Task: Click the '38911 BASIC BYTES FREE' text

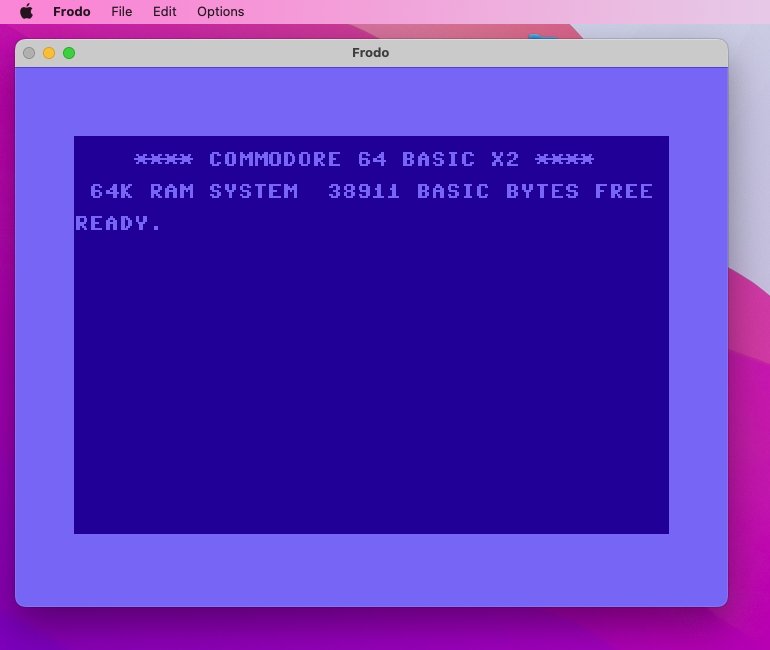Action: pyautogui.click(x=491, y=191)
